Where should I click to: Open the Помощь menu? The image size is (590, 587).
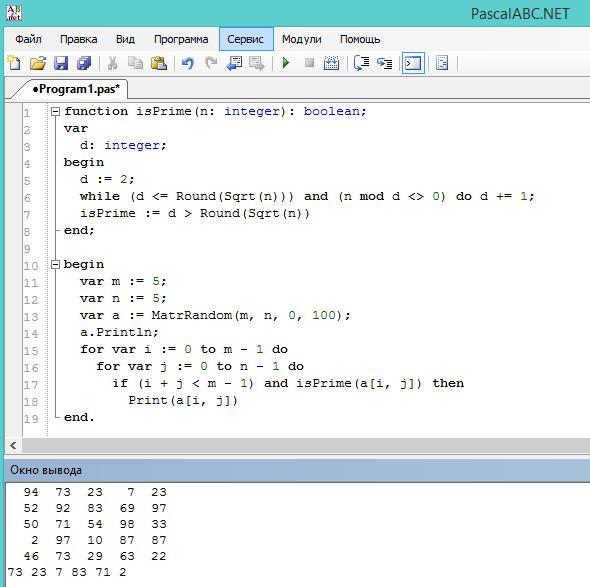(x=360, y=39)
